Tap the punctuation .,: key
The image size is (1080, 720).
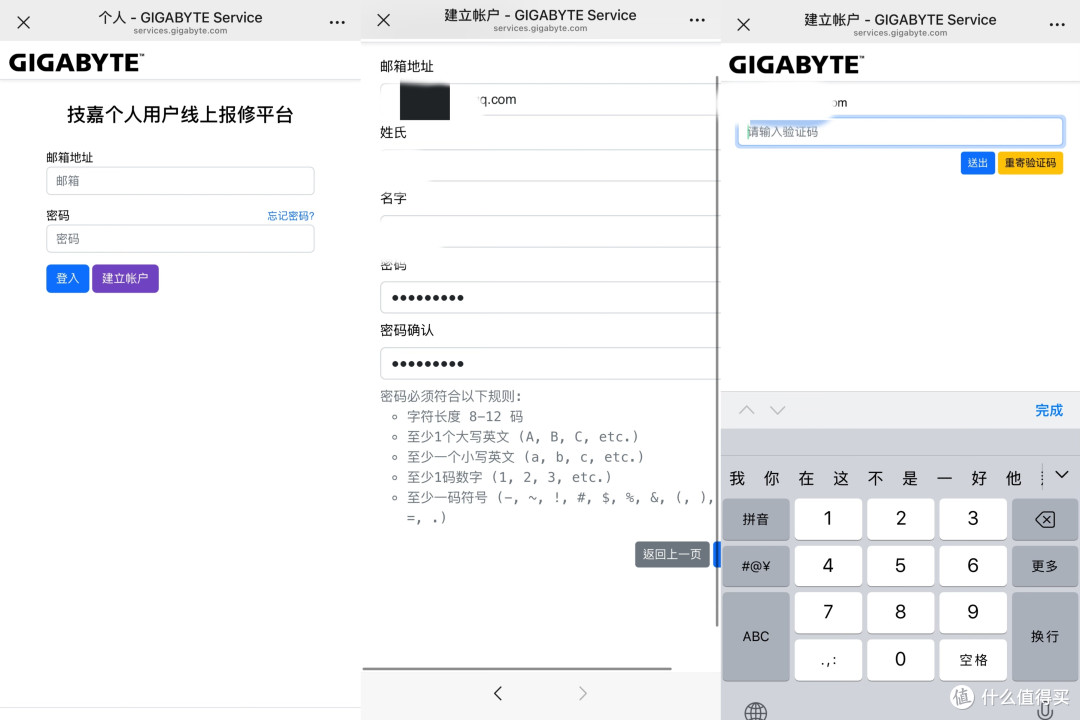pyautogui.click(x=828, y=660)
